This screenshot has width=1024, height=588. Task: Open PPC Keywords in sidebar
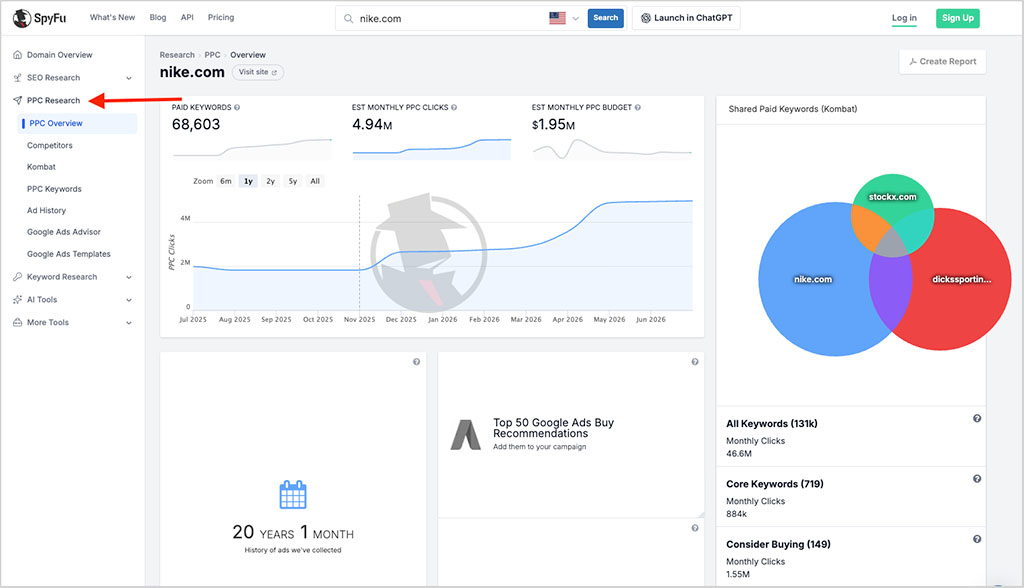(54, 189)
